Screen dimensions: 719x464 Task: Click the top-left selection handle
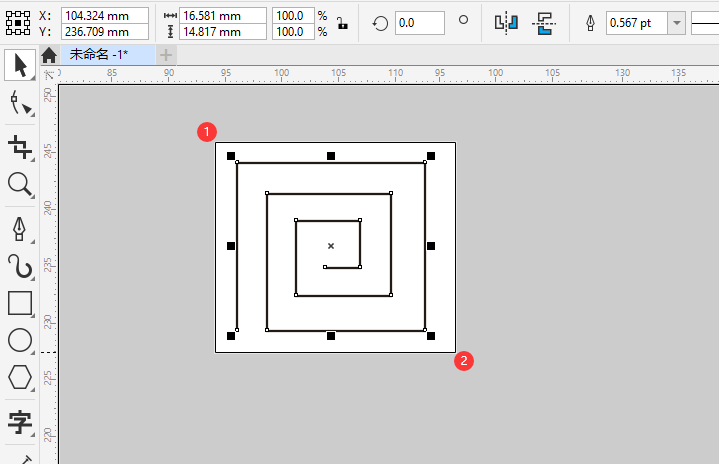[231, 156]
